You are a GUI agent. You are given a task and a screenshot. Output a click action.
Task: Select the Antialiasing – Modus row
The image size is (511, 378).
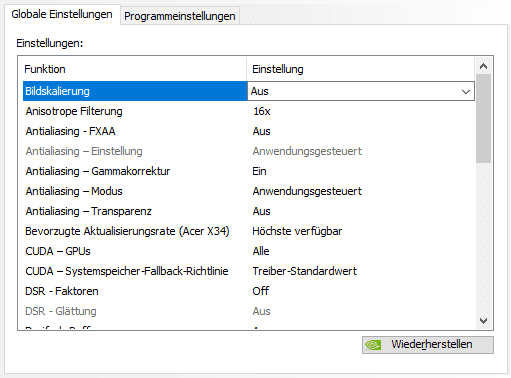[x=249, y=191]
